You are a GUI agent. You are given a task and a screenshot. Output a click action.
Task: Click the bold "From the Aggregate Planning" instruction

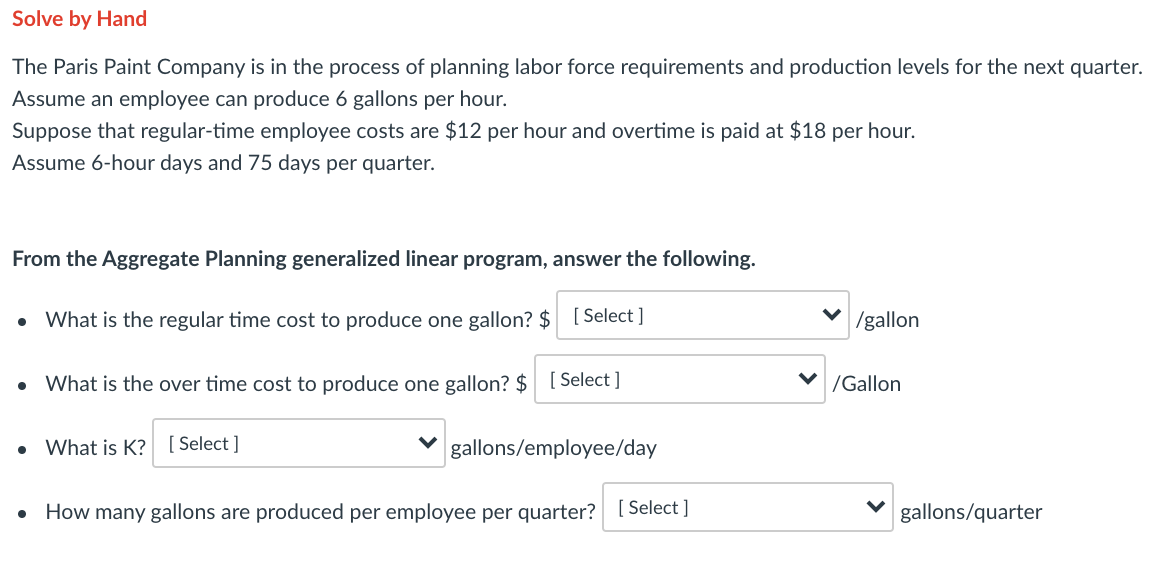[x=383, y=259]
